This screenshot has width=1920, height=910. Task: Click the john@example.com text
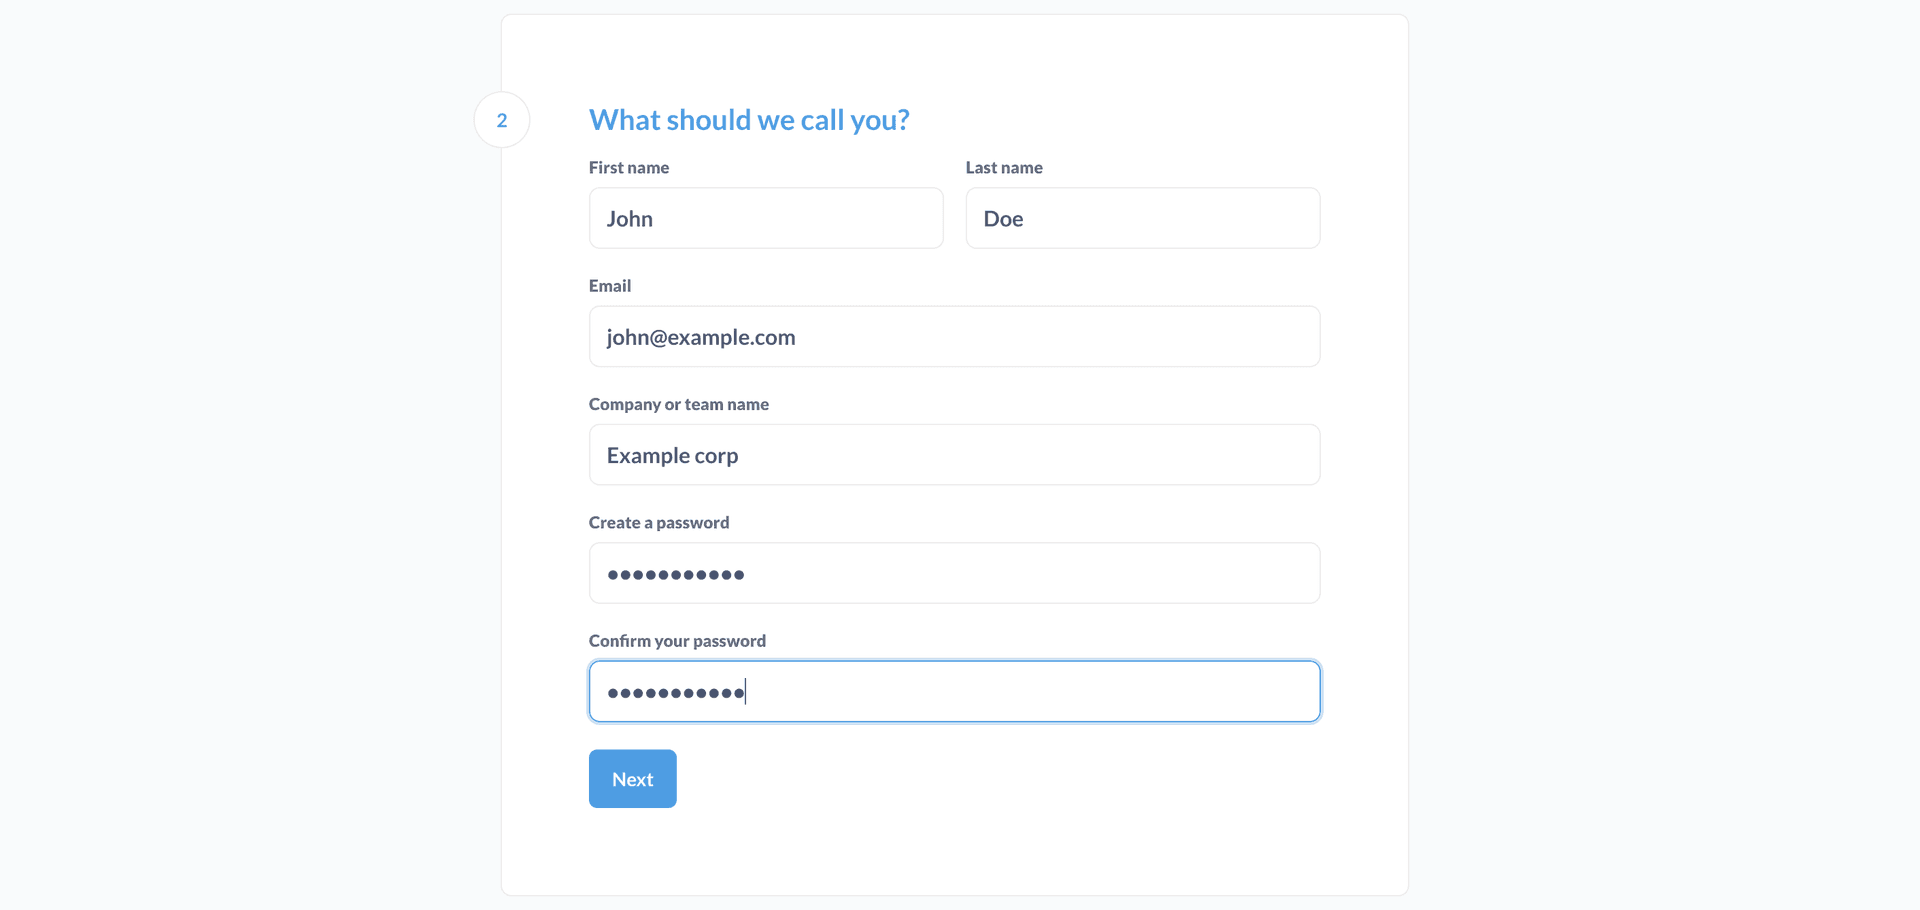click(701, 338)
